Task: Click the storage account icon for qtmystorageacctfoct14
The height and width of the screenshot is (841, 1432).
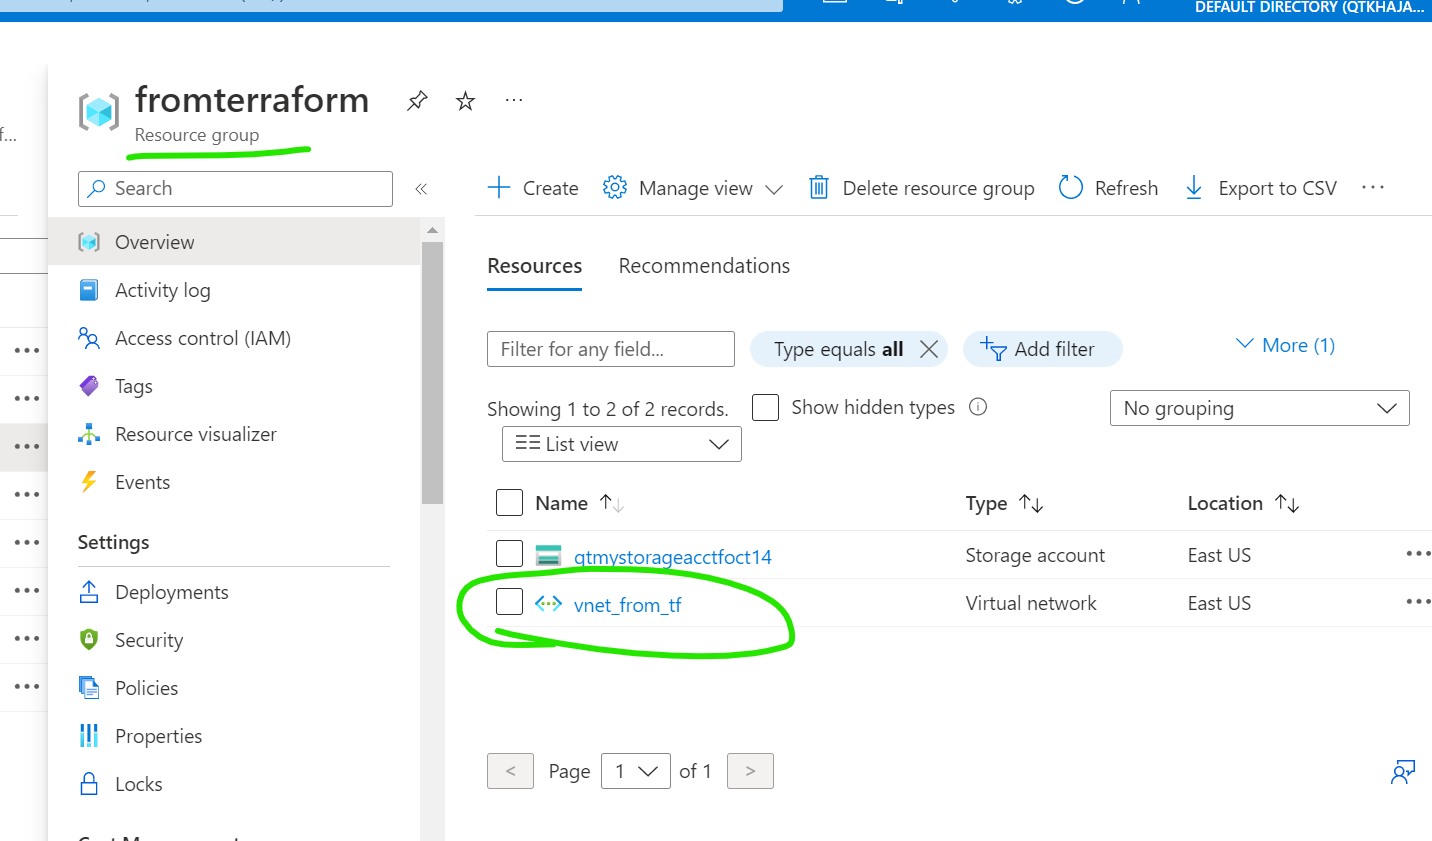Action: pos(548,556)
